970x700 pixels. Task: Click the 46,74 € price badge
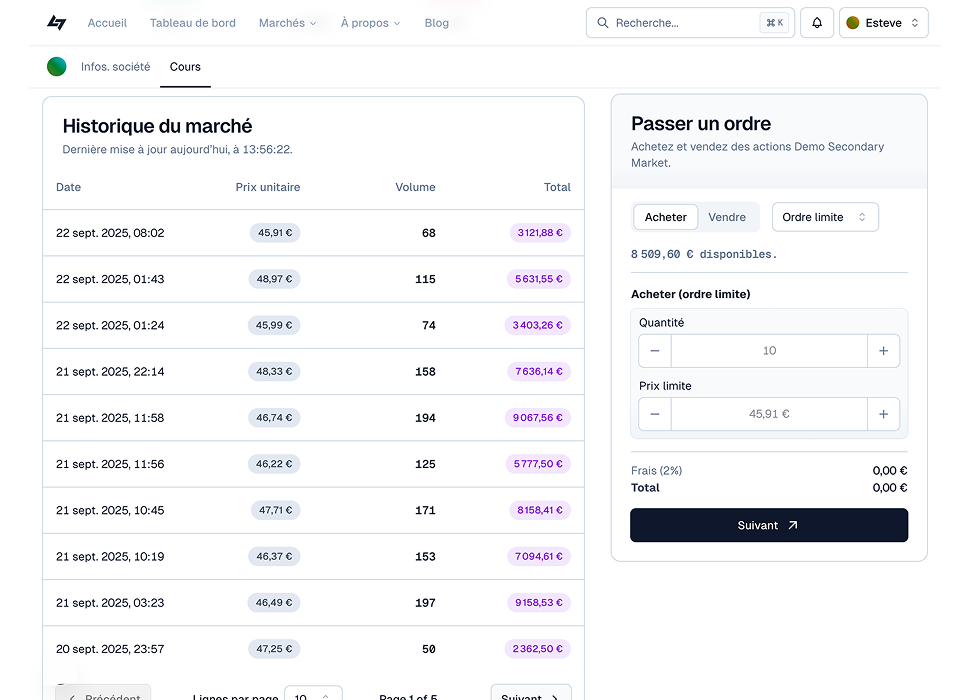tap(274, 418)
